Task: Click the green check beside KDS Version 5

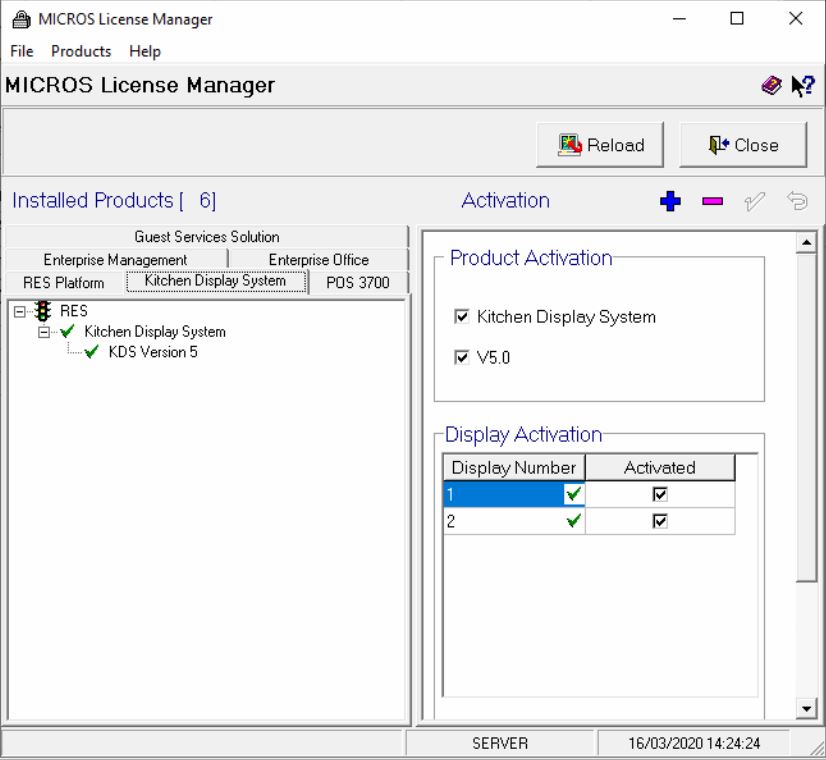Action: pyautogui.click(x=92, y=352)
